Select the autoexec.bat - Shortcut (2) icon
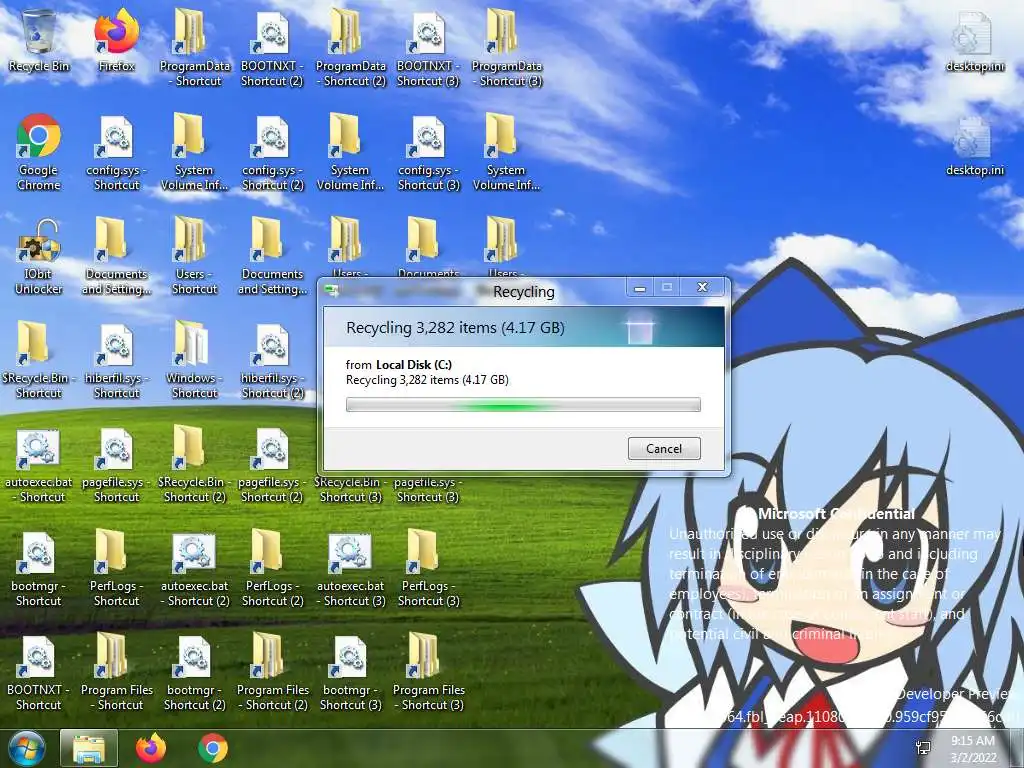This screenshot has height=768, width=1024. click(x=195, y=569)
